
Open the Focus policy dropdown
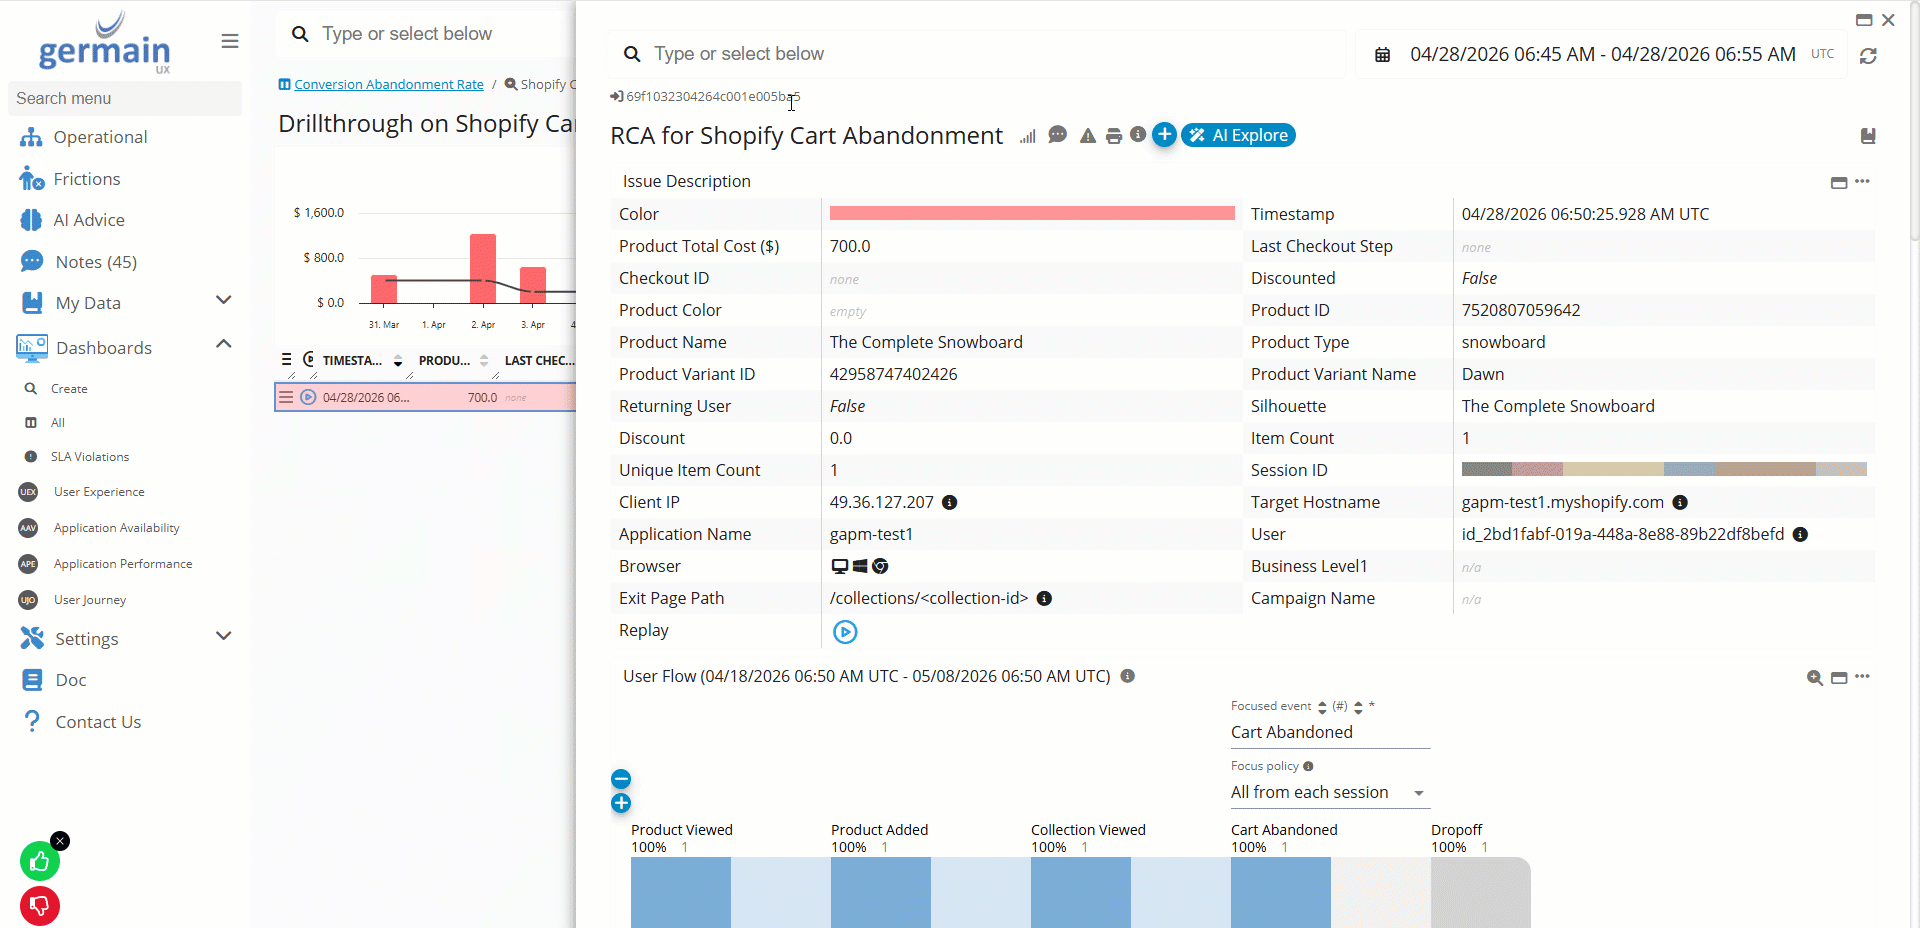point(1330,792)
